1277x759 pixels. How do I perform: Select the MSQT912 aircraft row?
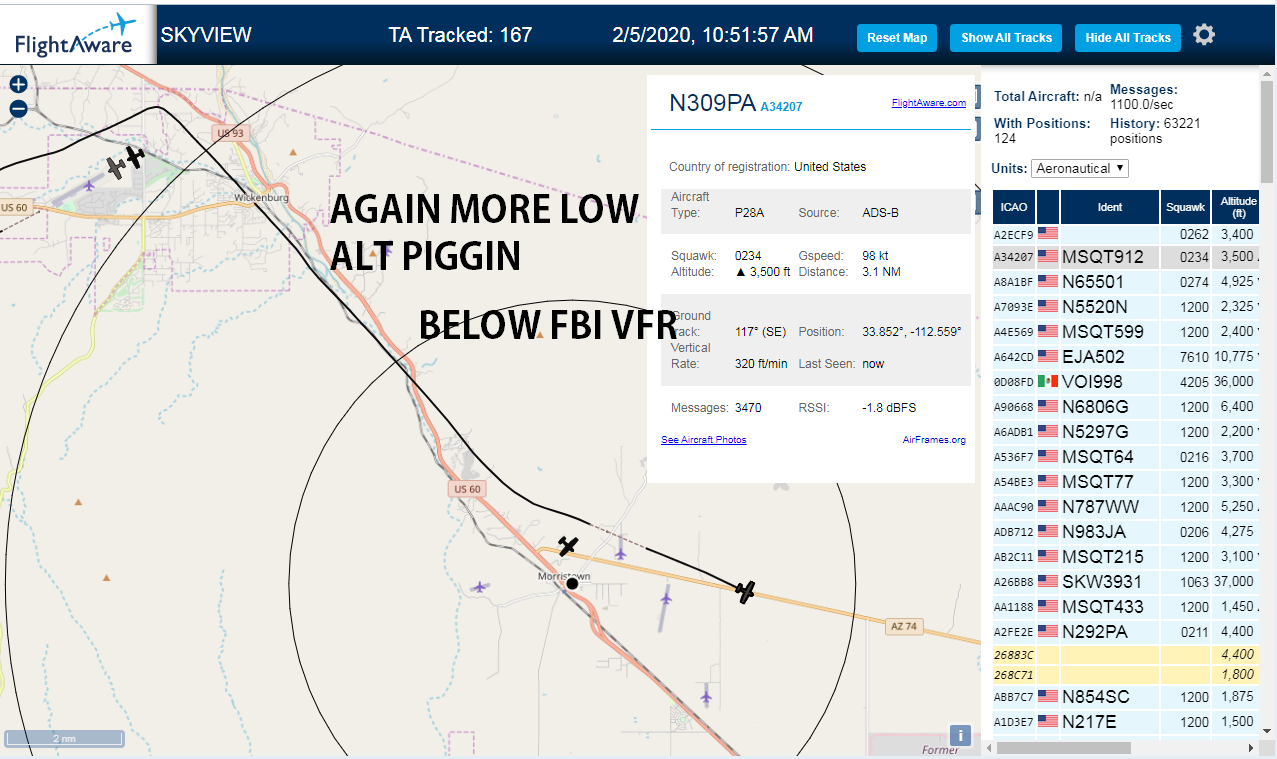pyautogui.click(x=1126, y=257)
